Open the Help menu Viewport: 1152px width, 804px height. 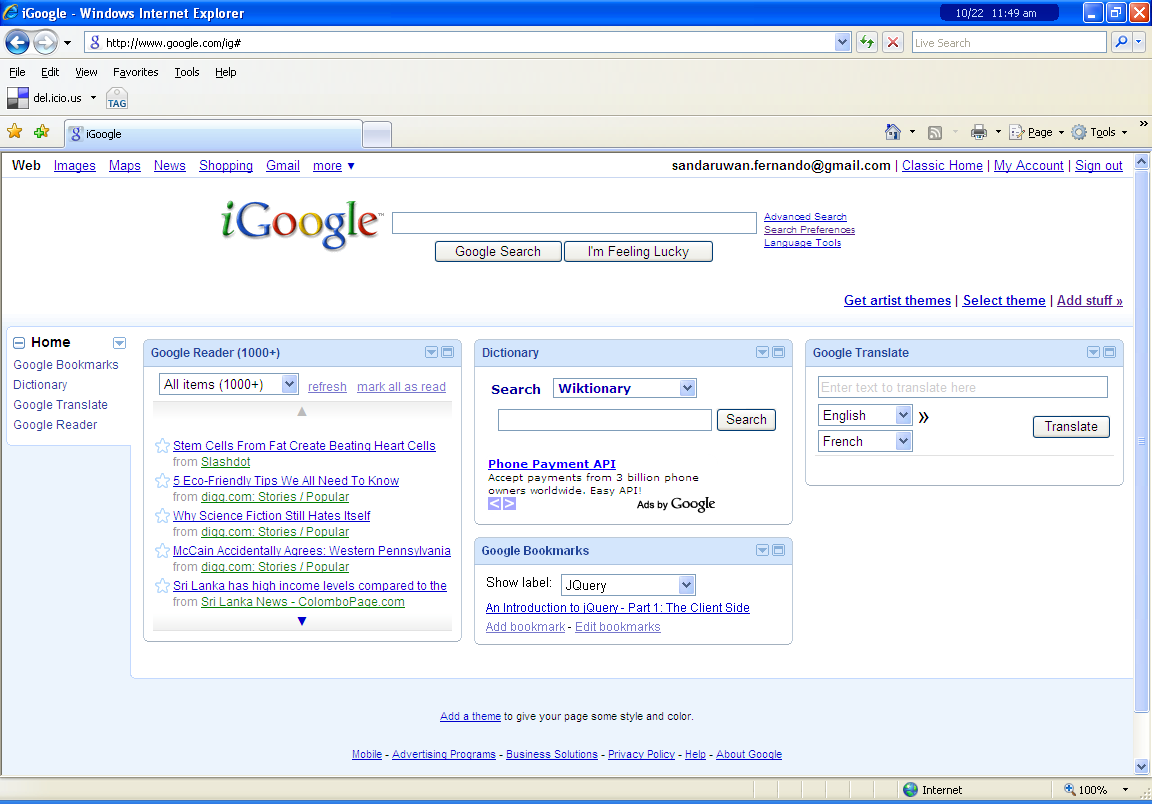pos(226,72)
